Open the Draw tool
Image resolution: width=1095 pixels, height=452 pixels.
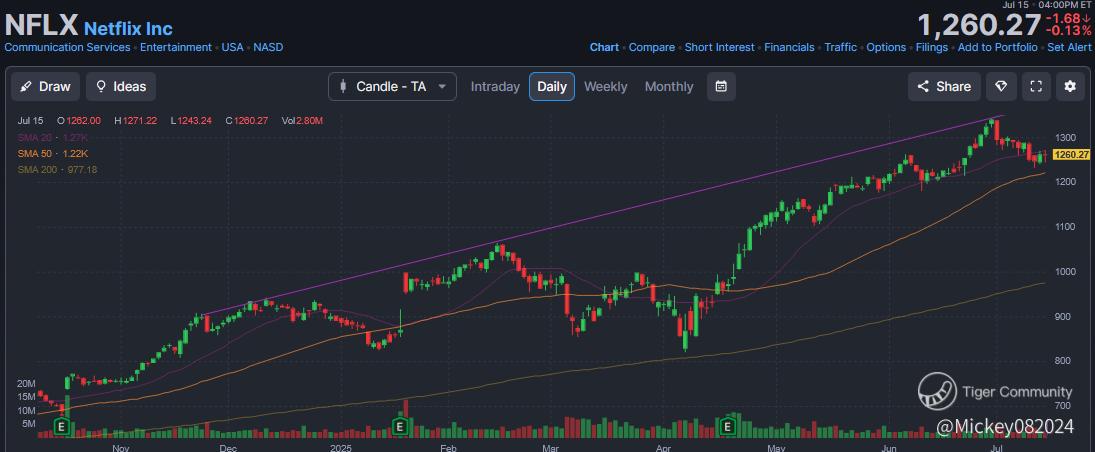(x=45, y=87)
